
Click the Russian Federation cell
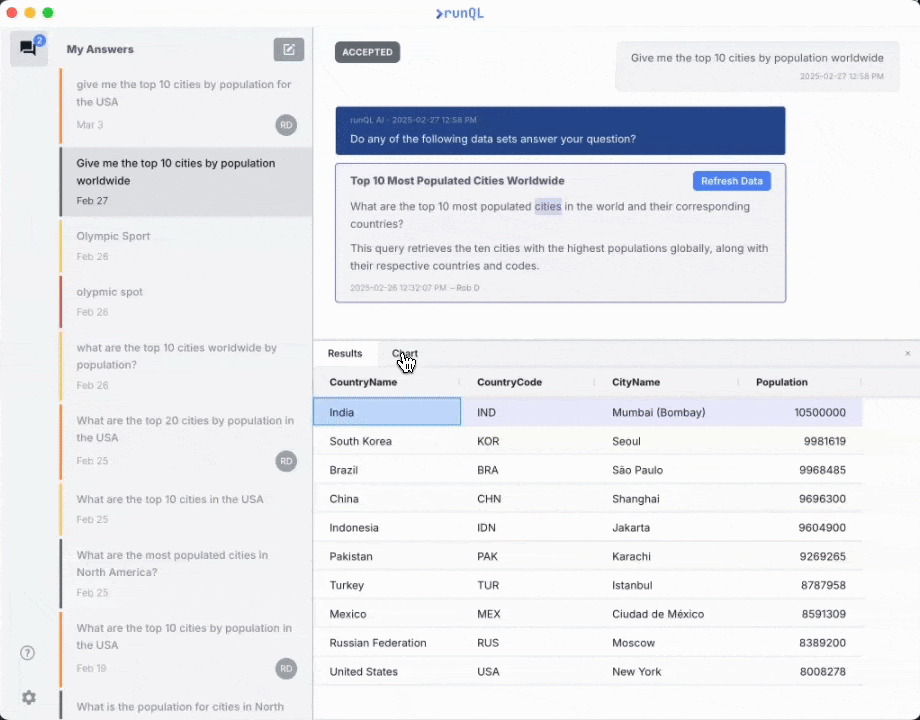tap(387, 643)
